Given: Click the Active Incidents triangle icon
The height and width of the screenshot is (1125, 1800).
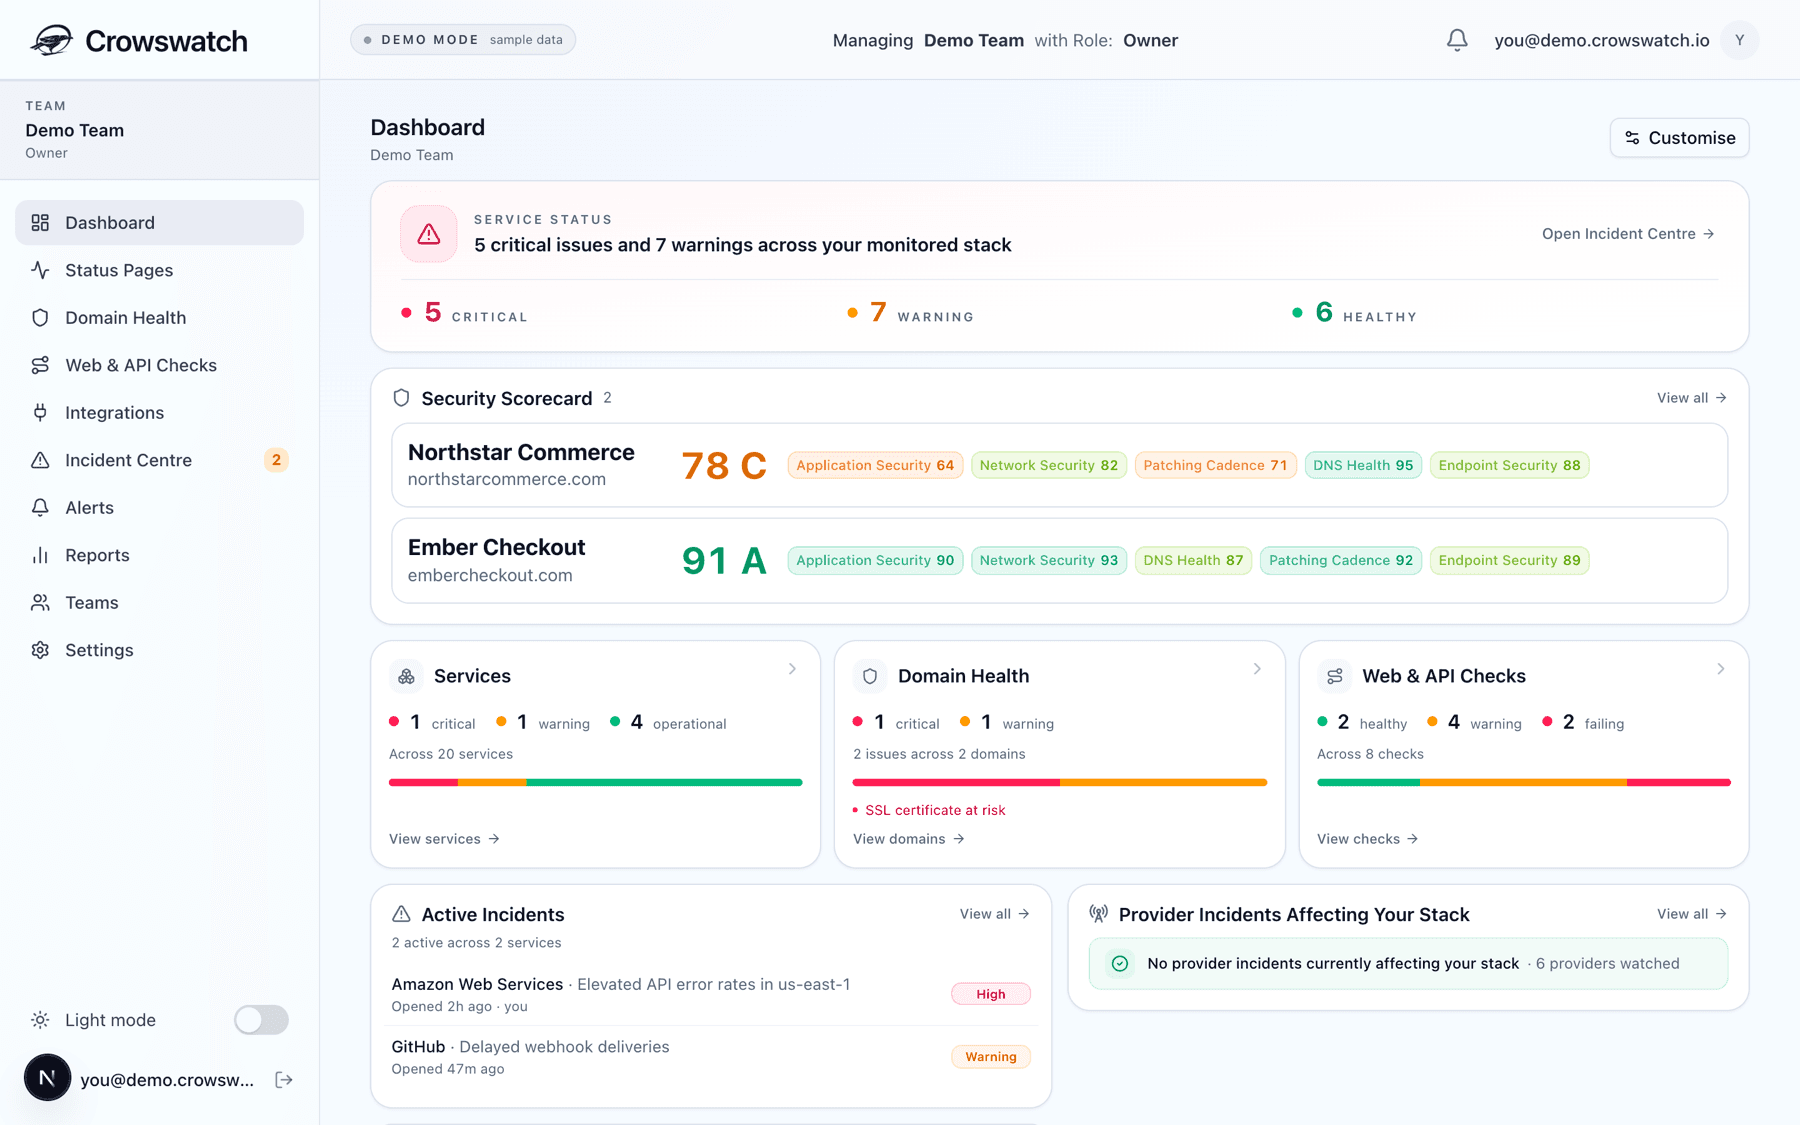Looking at the screenshot, I should coord(401,914).
